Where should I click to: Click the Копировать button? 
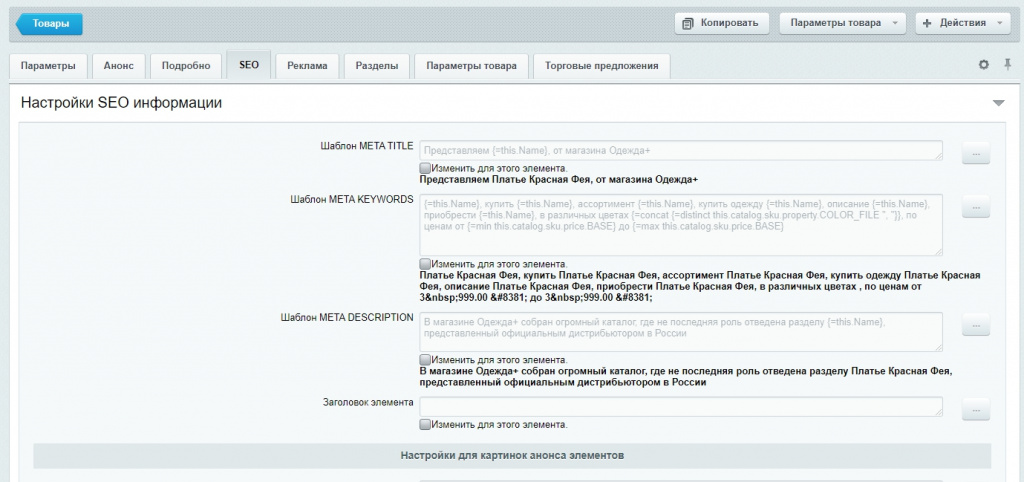pyautogui.click(x=722, y=23)
